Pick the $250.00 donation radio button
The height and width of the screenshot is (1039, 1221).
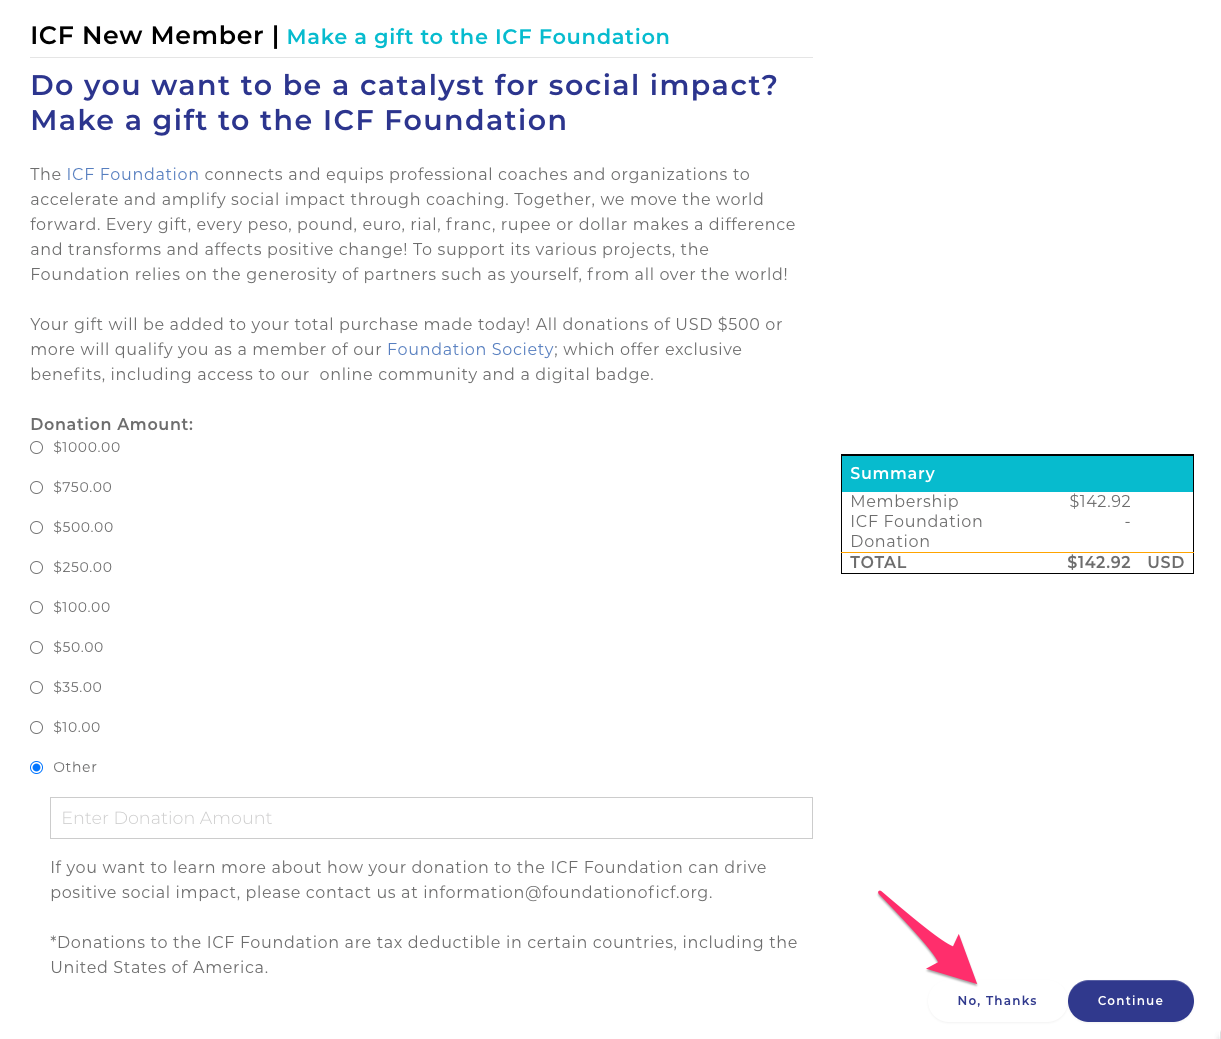click(x=37, y=568)
